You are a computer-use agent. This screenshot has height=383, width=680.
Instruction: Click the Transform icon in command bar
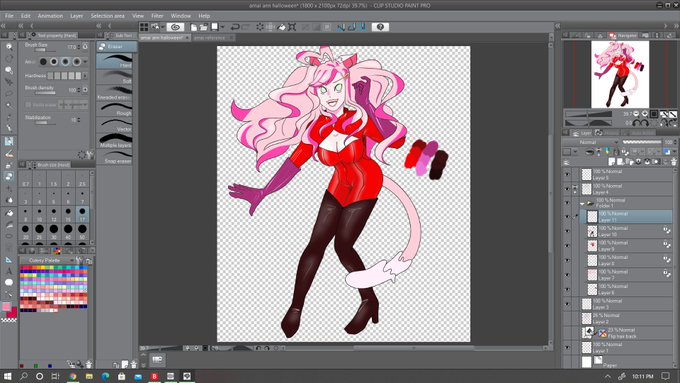pos(292,27)
